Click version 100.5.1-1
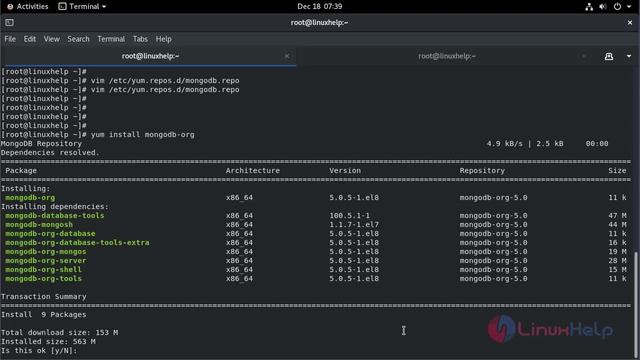The height and width of the screenshot is (360, 640). coord(349,216)
